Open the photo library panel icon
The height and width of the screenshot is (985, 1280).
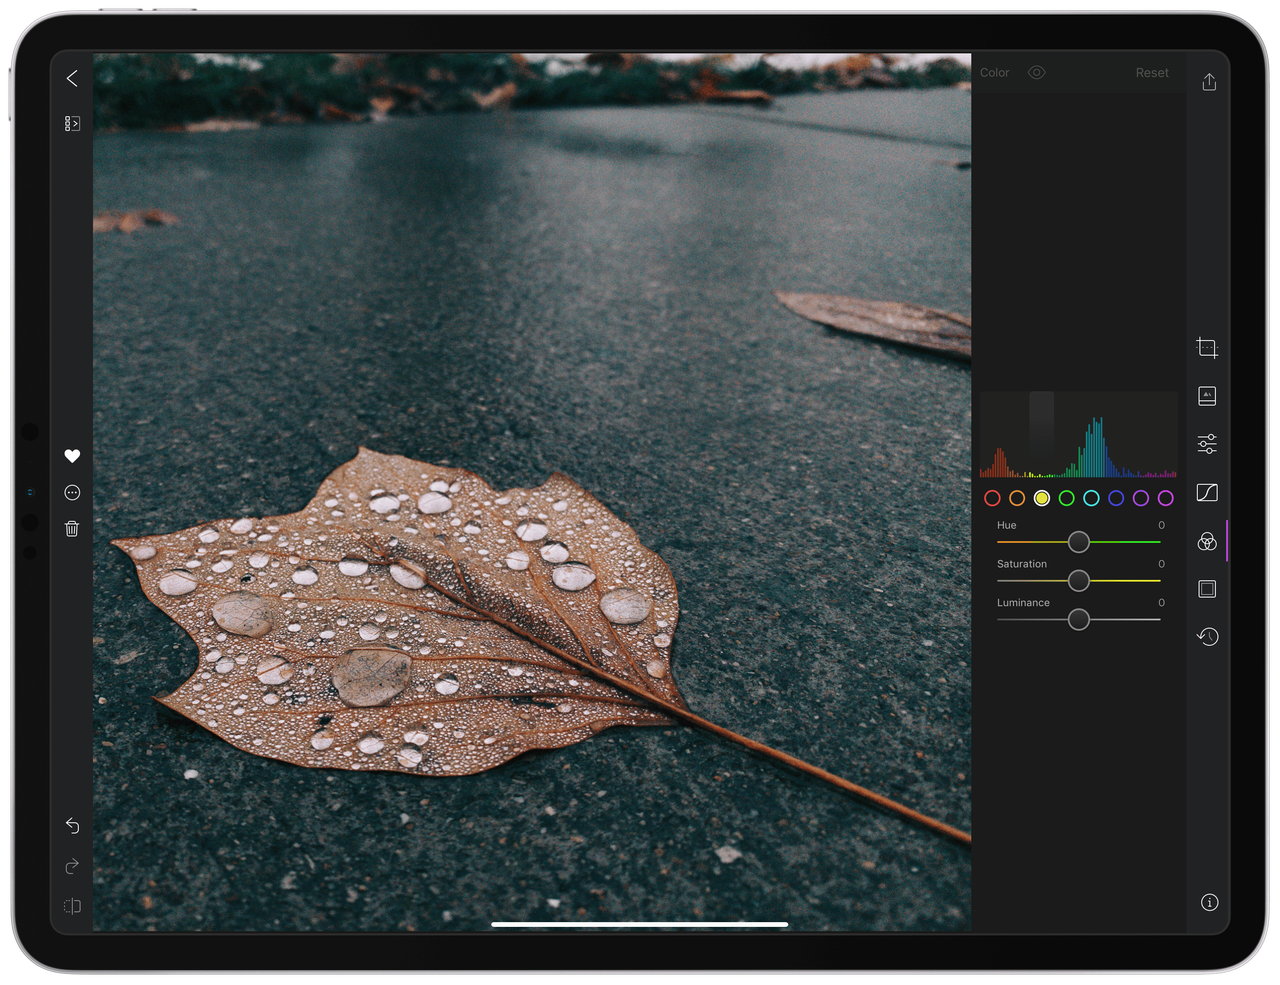(72, 124)
